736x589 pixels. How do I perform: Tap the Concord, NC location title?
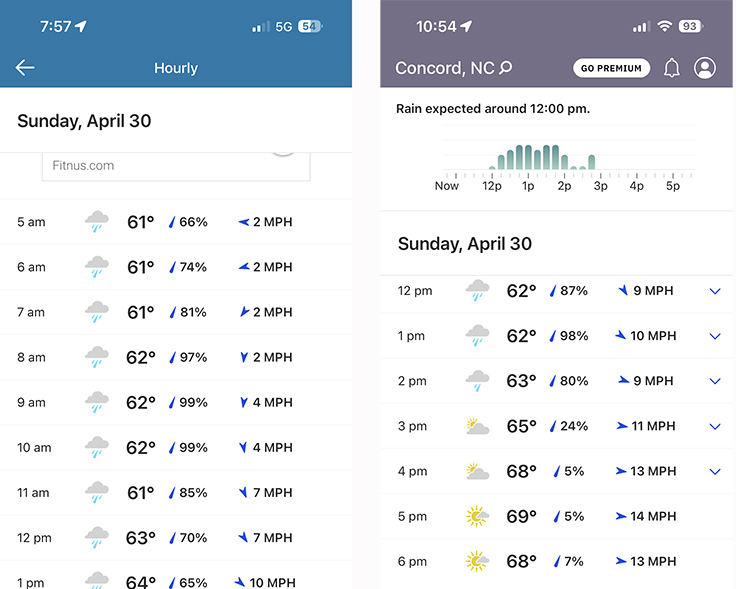pyautogui.click(x=444, y=68)
